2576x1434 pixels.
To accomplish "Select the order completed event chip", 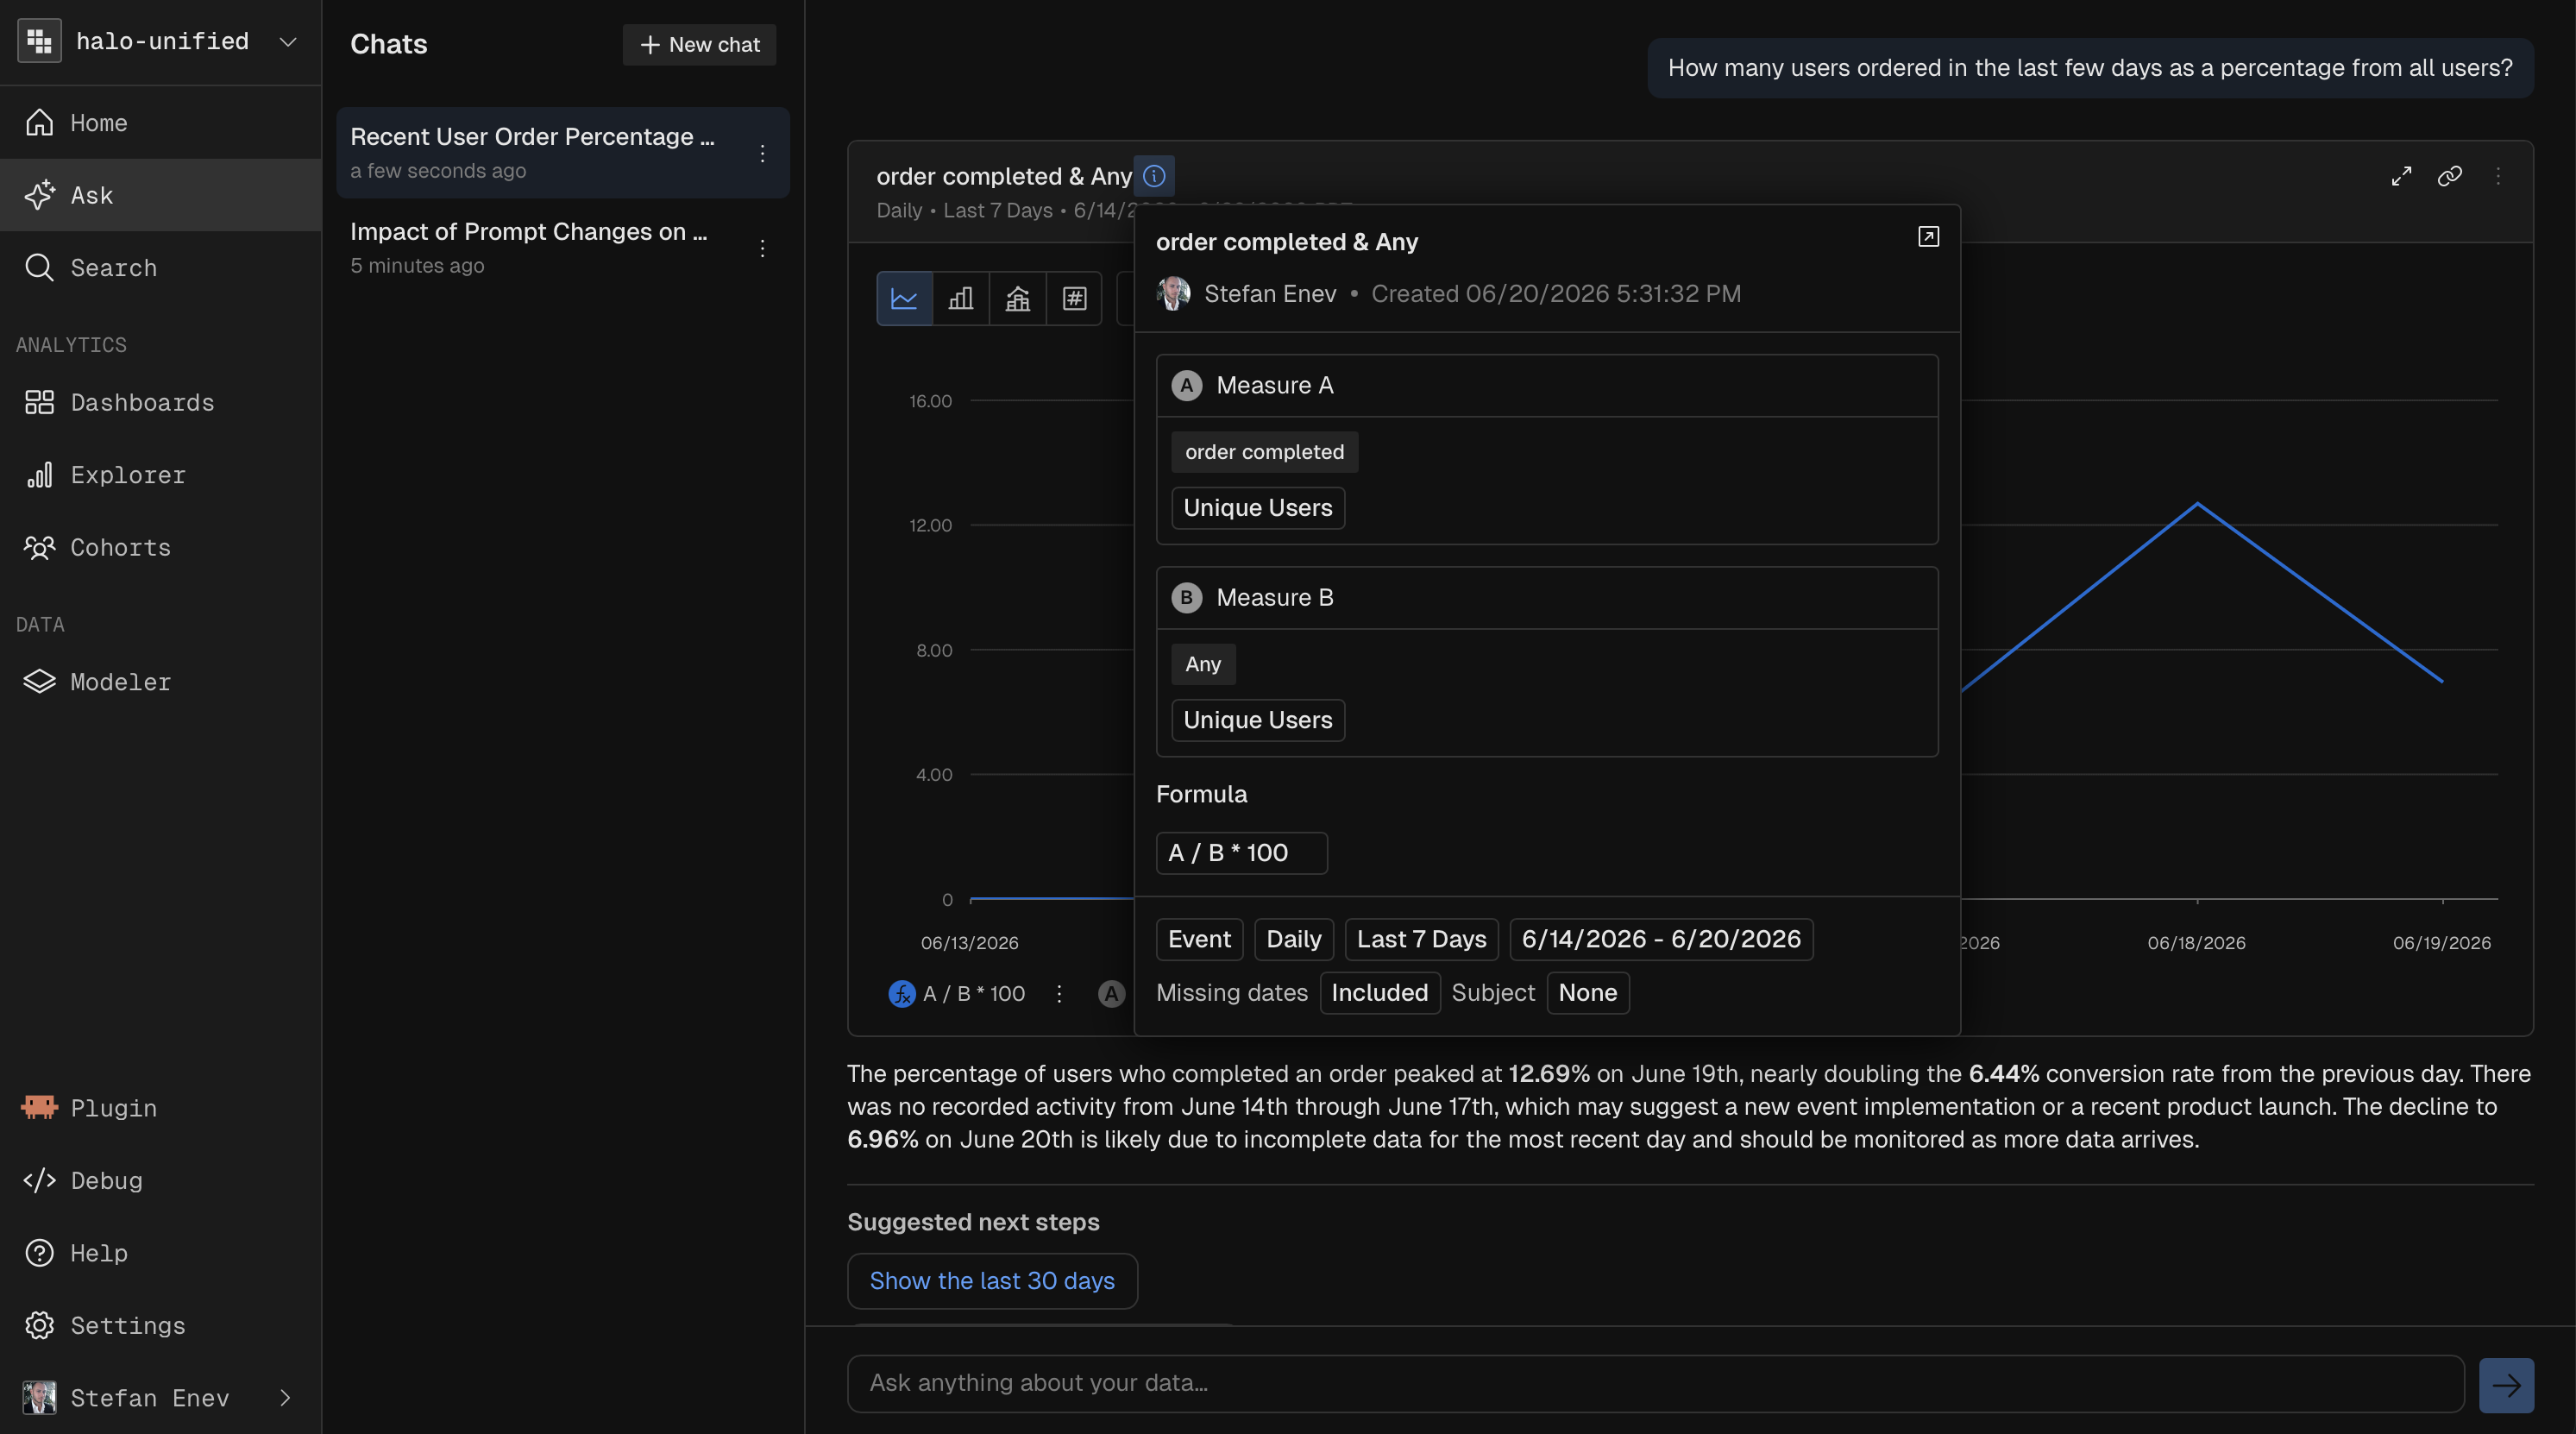I will pos(1265,452).
